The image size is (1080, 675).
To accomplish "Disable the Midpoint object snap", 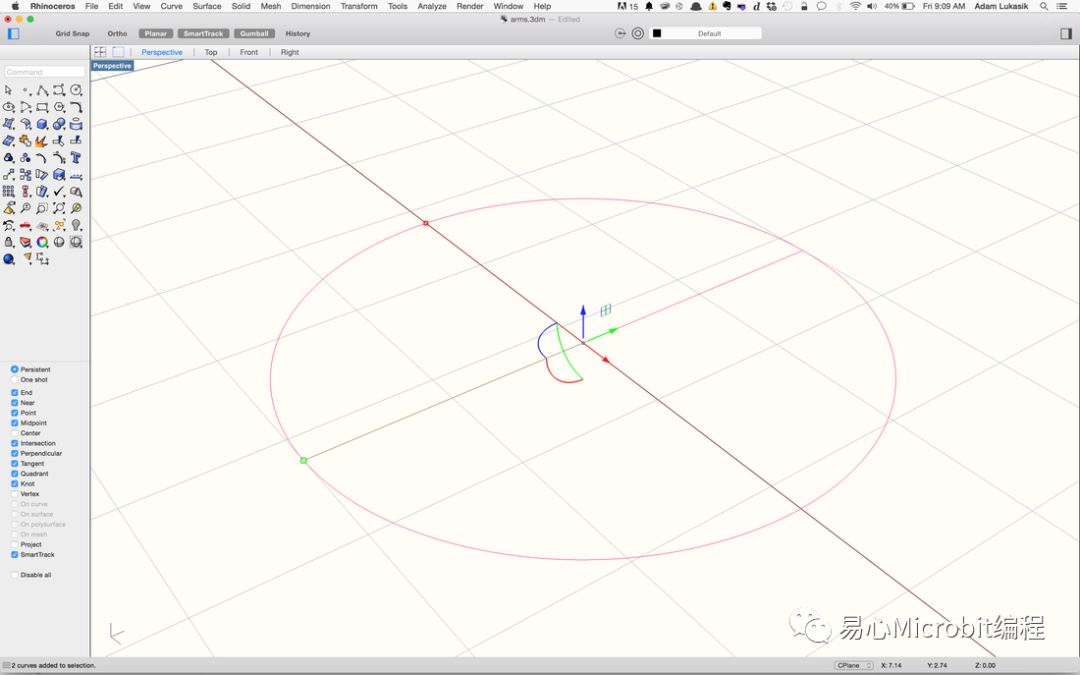I will pos(15,423).
